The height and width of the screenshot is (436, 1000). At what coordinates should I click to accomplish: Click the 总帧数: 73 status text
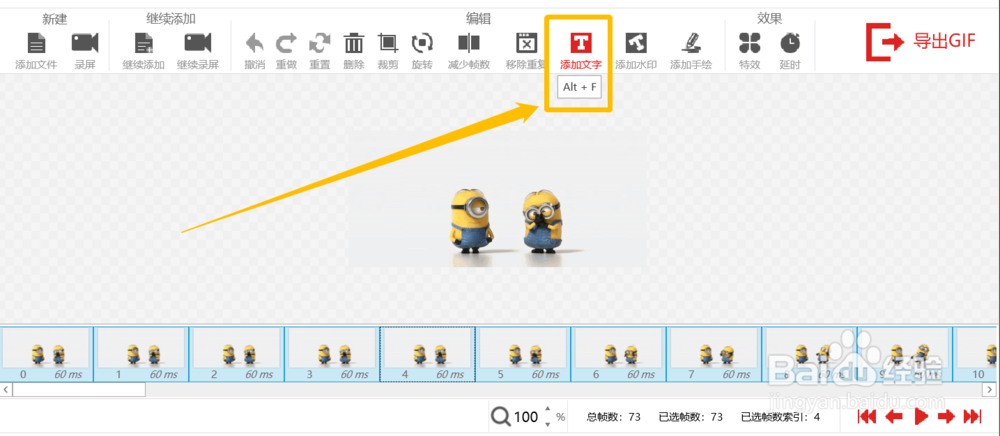[x=614, y=418]
